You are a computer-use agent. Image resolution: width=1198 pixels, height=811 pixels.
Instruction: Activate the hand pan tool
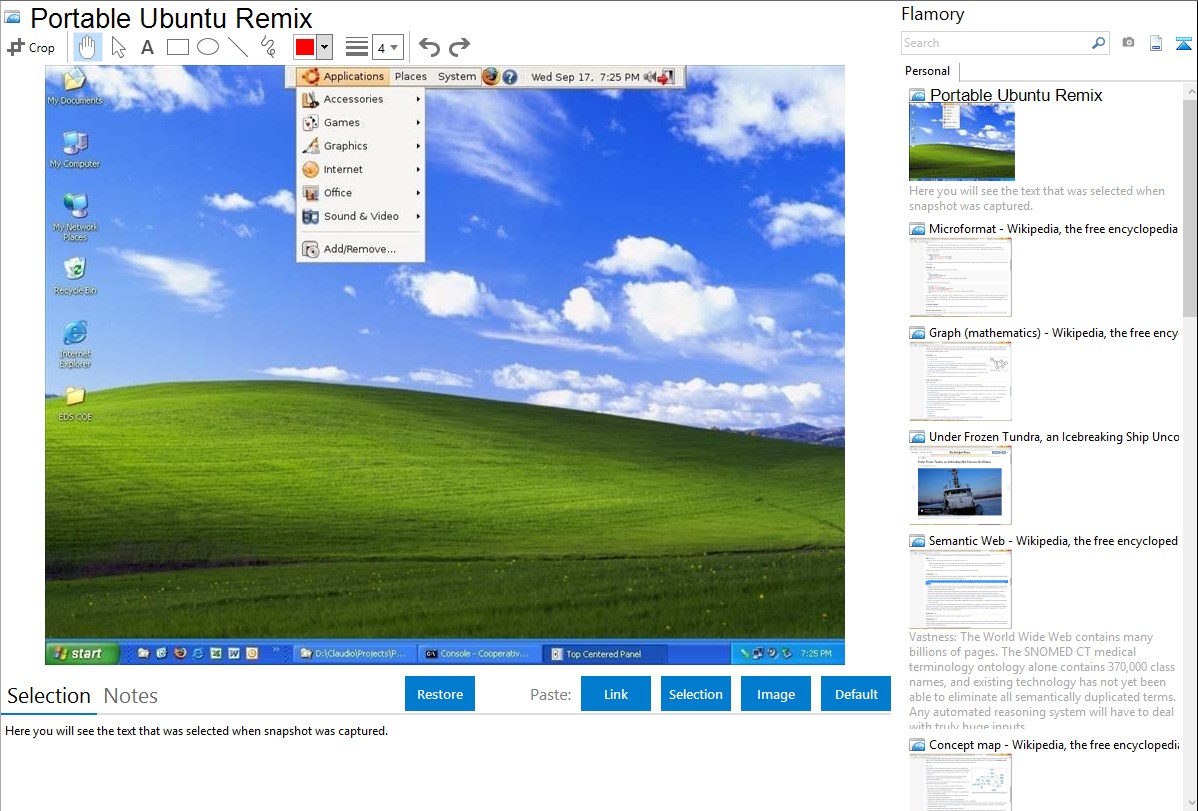pyautogui.click(x=87, y=47)
